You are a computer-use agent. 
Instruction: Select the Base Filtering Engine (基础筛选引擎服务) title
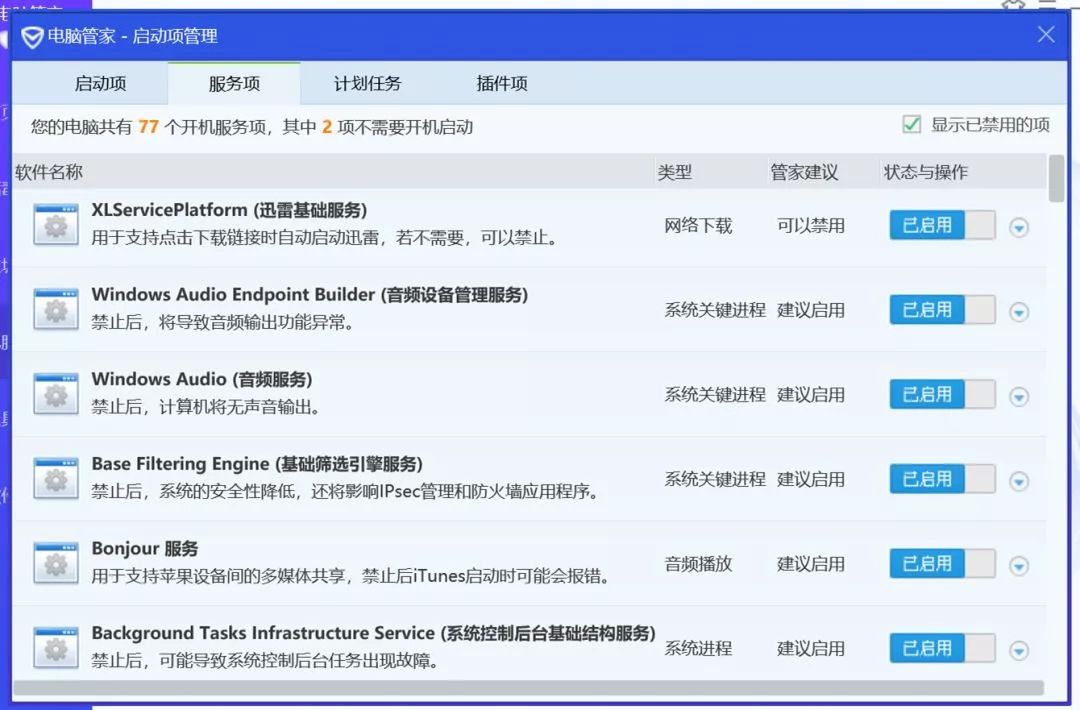257,464
